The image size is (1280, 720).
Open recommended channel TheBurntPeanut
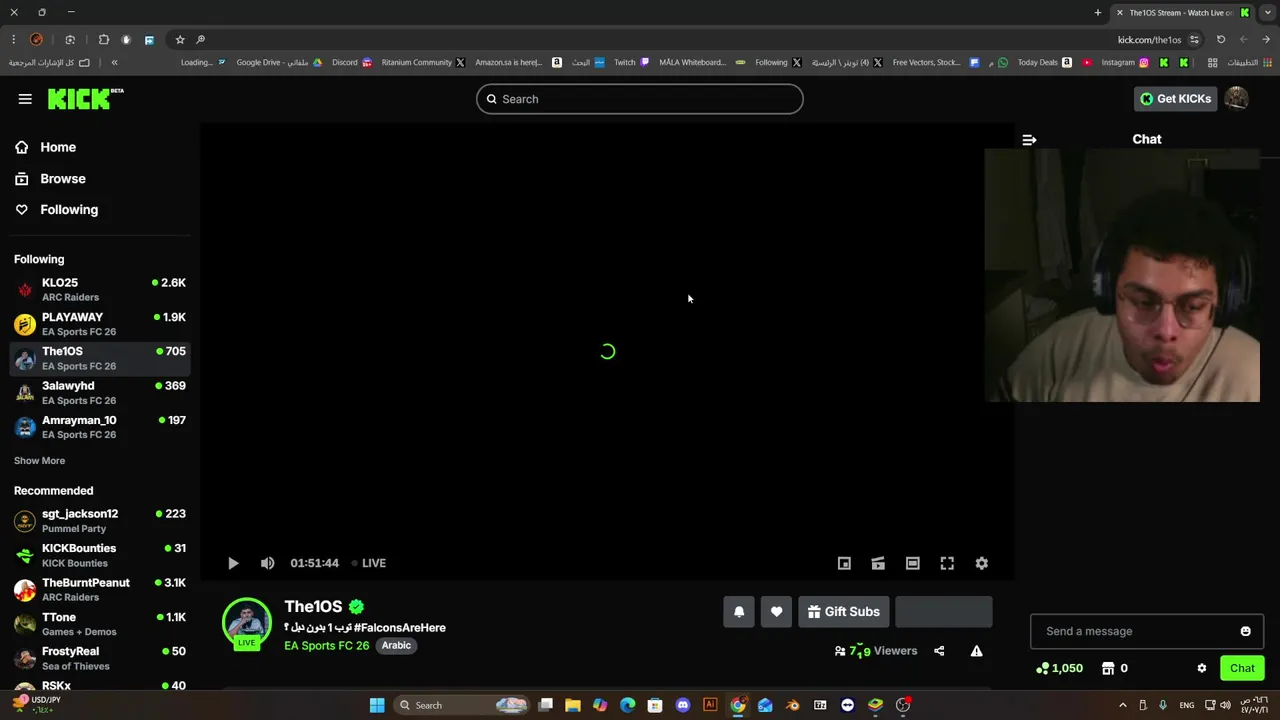click(100, 589)
